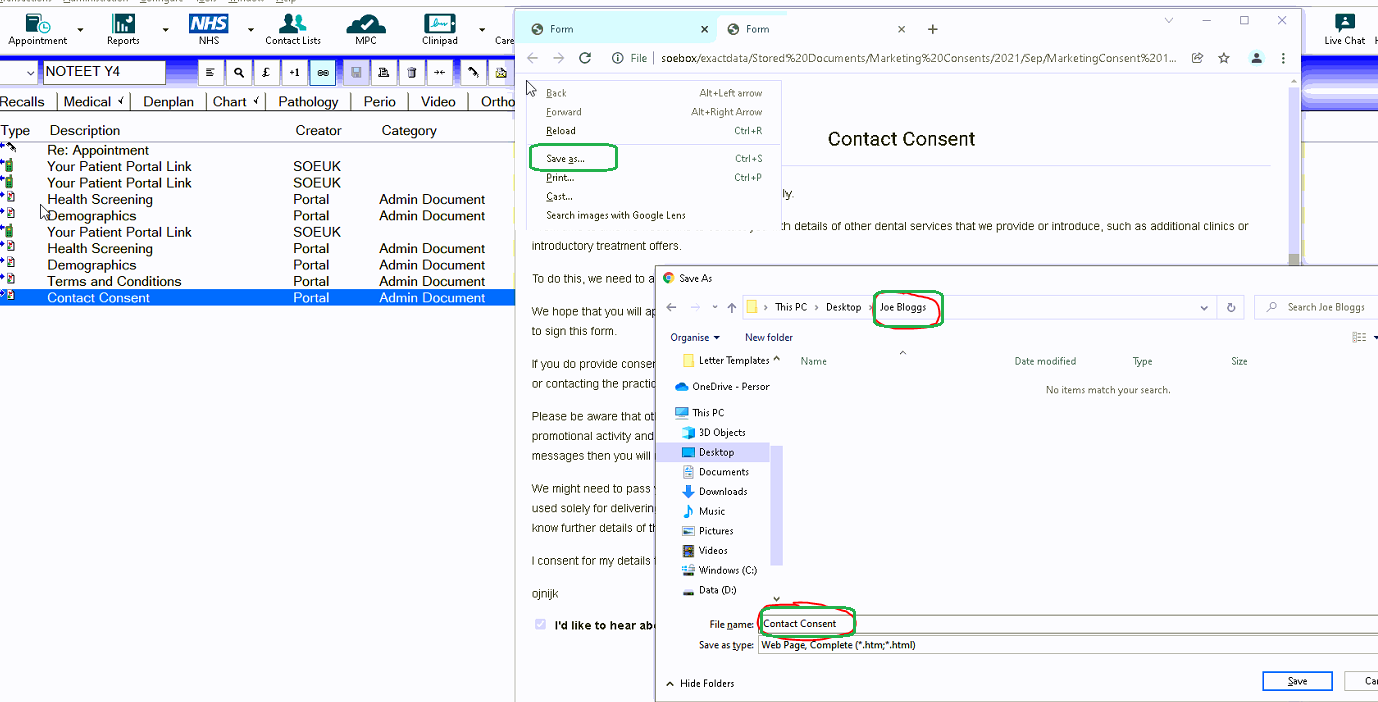Open Live Chat
Viewport: 1378px width, 702px height.
point(1344,28)
